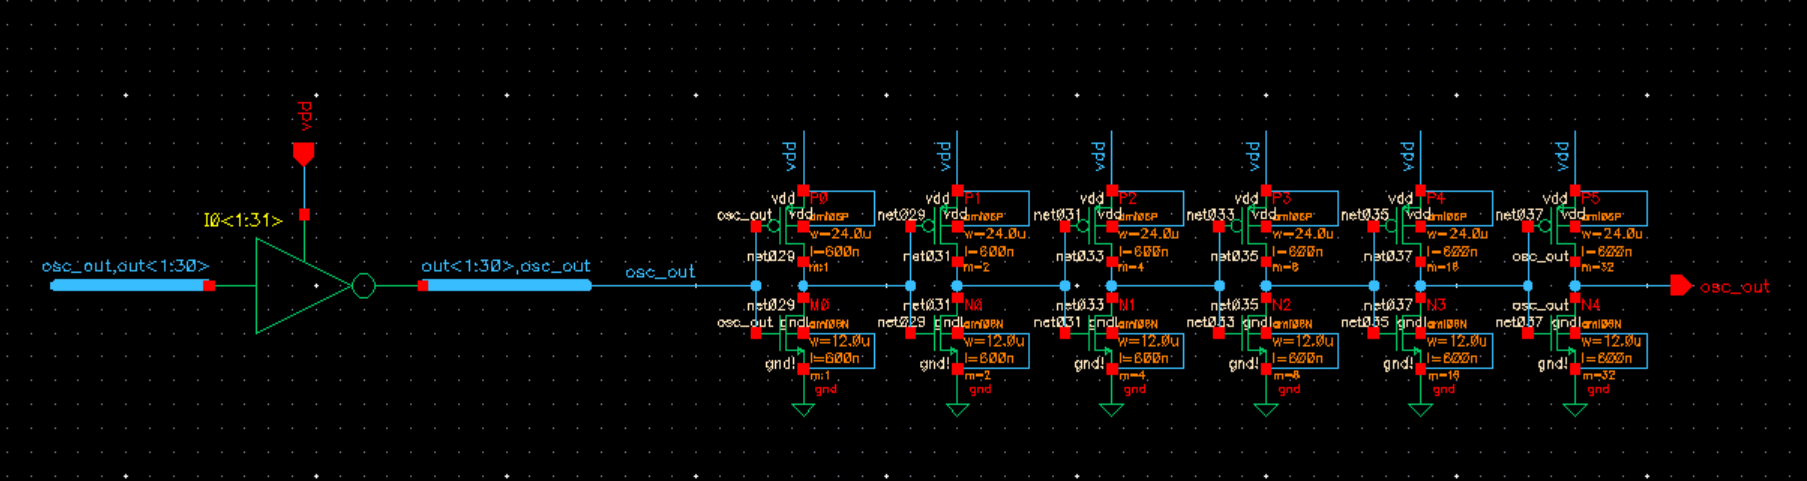Click the wire junction dot between P5 and N4 drains
Viewport: 1807px width, 481px height.
click(1575, 286)
